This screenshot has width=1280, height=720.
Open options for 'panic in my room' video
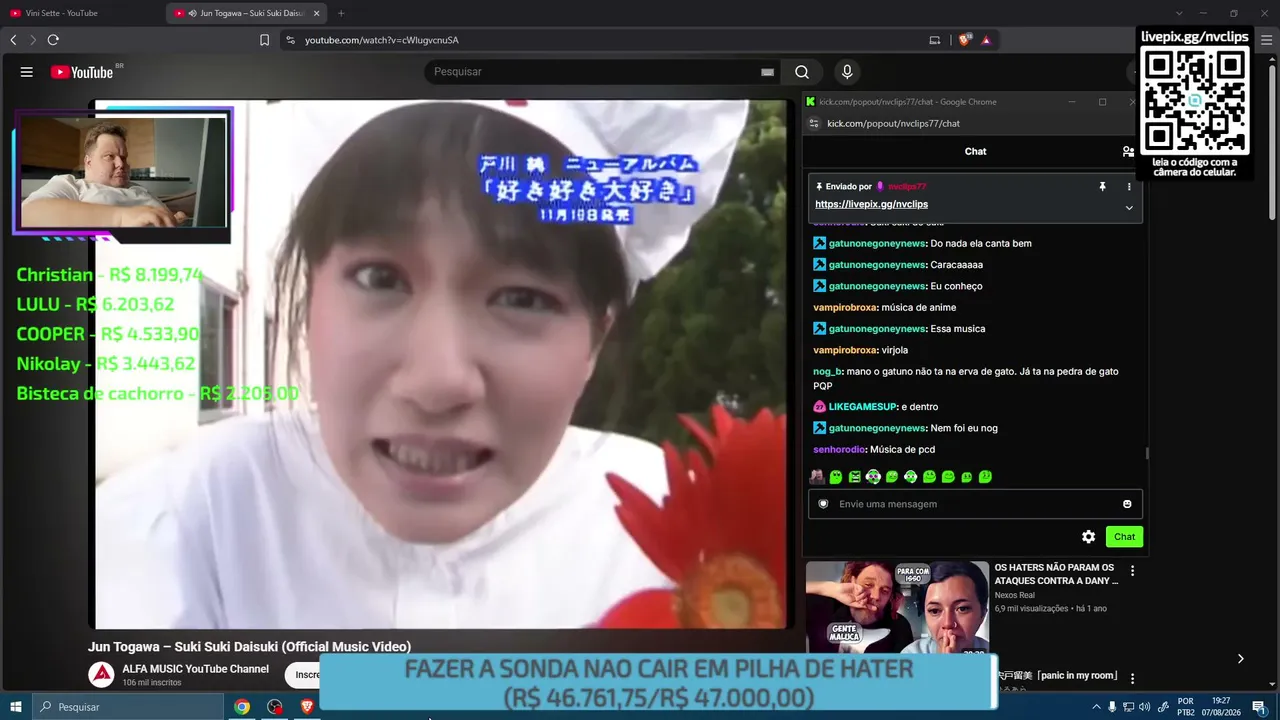point(1132,679)
